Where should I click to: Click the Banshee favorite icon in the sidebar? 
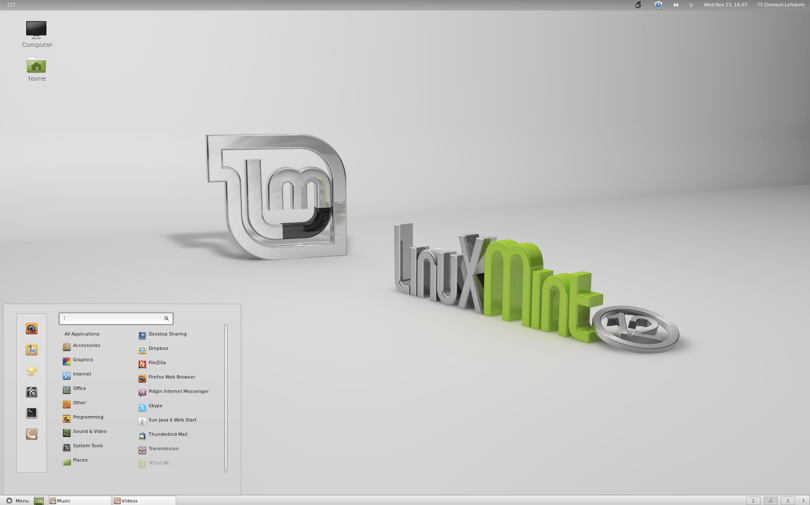32,350
